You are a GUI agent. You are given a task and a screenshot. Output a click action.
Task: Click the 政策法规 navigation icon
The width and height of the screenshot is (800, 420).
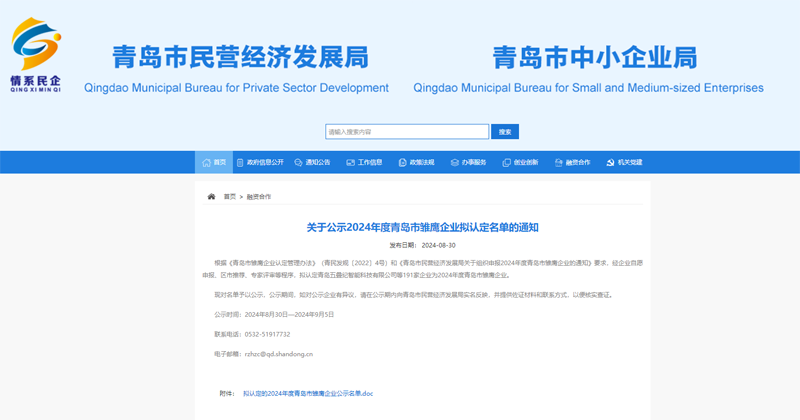point(402,162)
